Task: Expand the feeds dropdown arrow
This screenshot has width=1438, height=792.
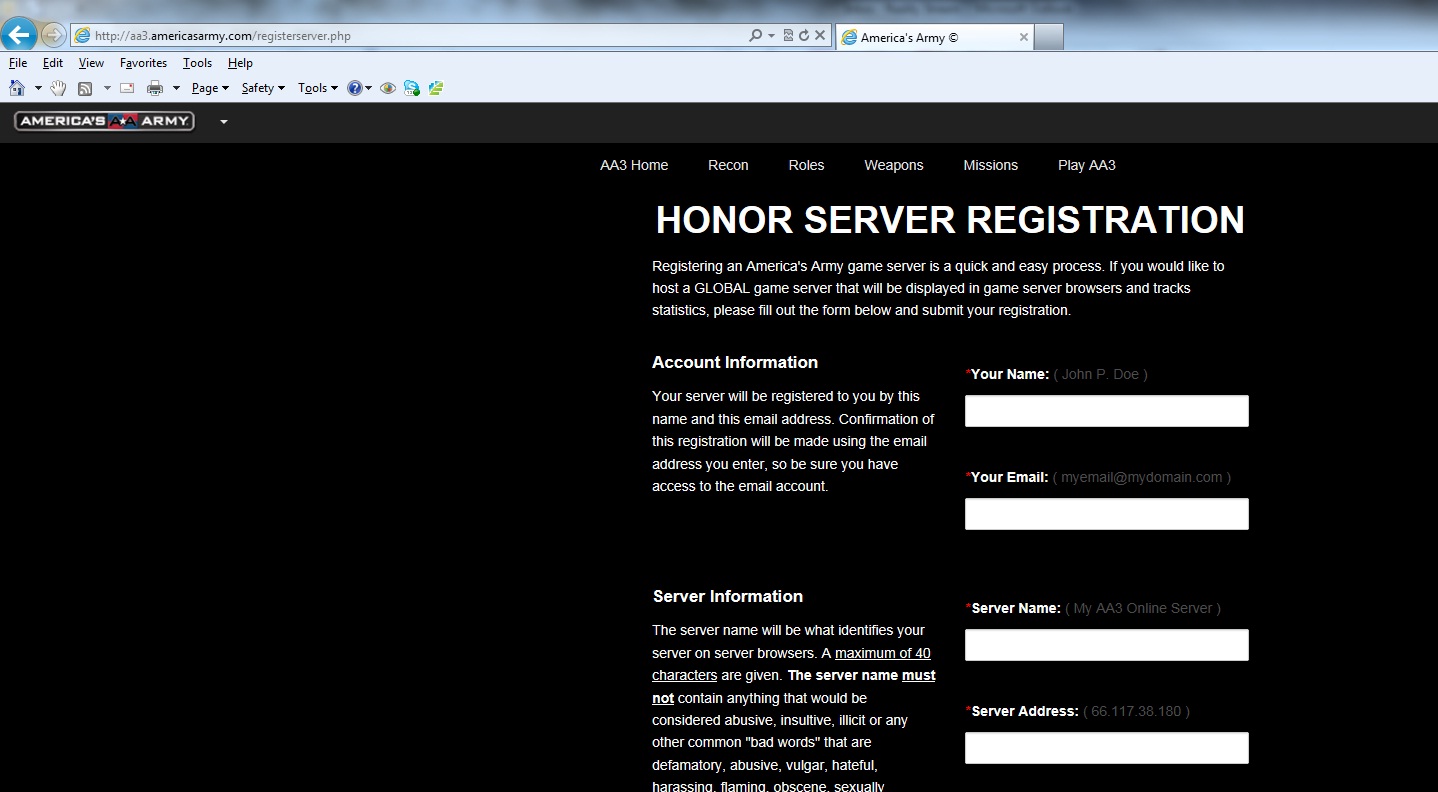Action: [107, 88]
